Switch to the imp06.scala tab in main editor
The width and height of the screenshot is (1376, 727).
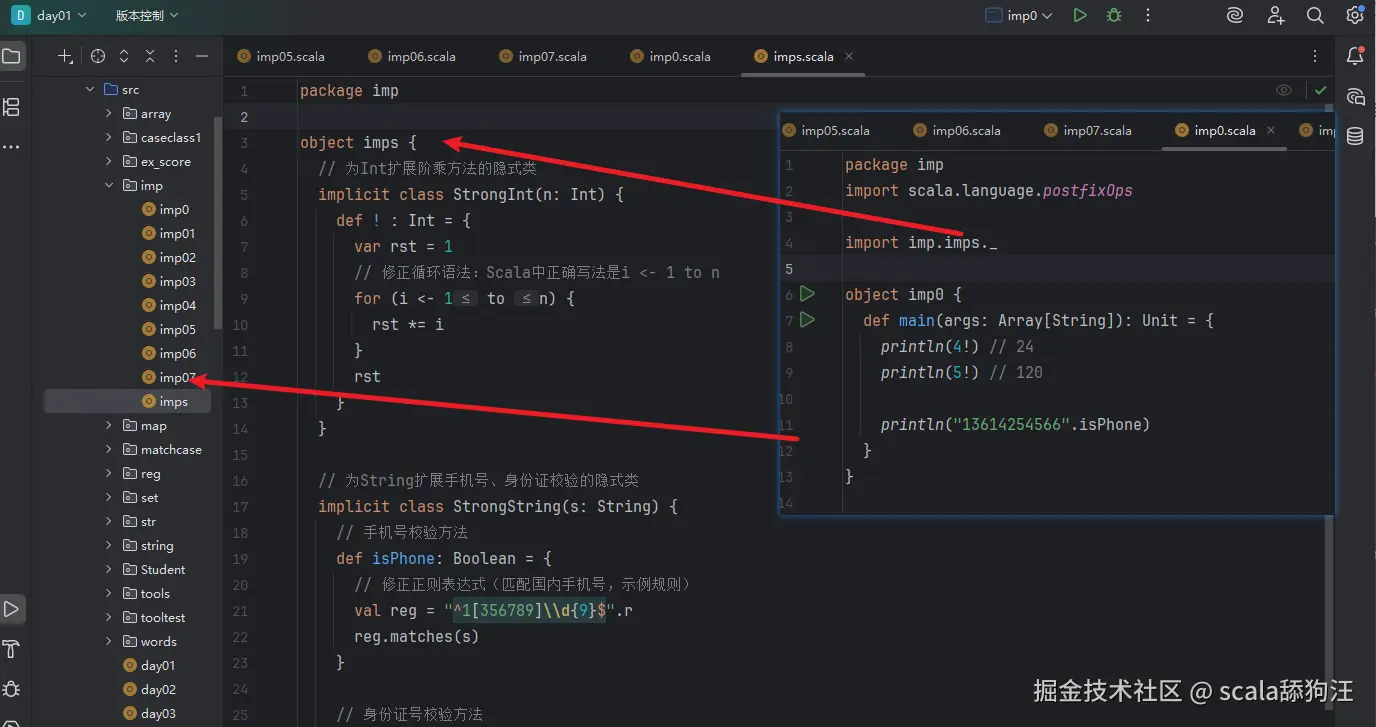412,56
